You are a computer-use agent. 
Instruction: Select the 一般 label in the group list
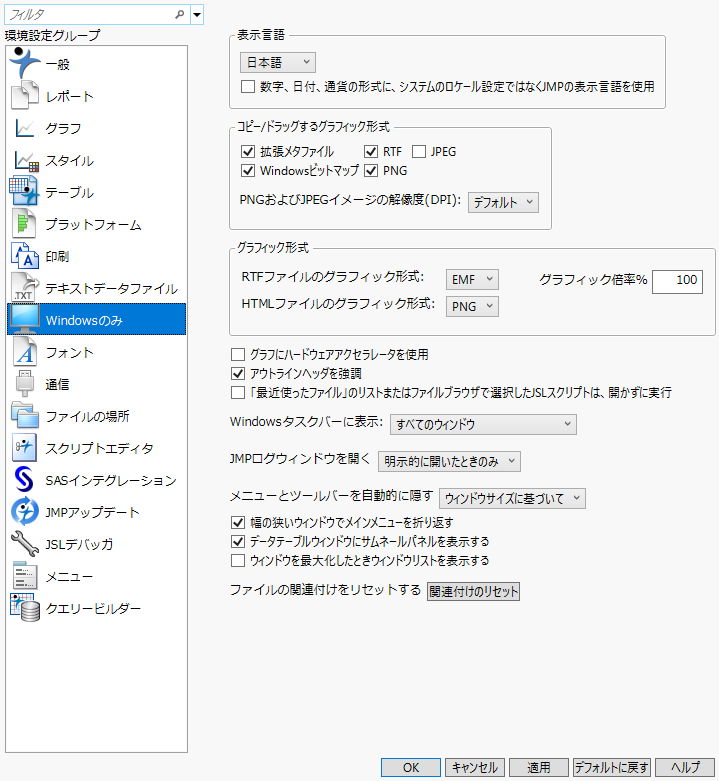coord(58,64)
